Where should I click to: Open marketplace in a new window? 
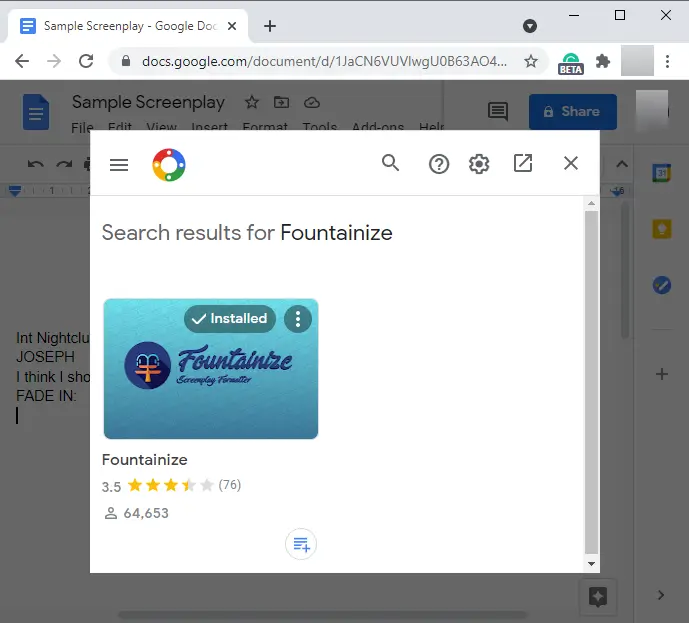(523, 163)
